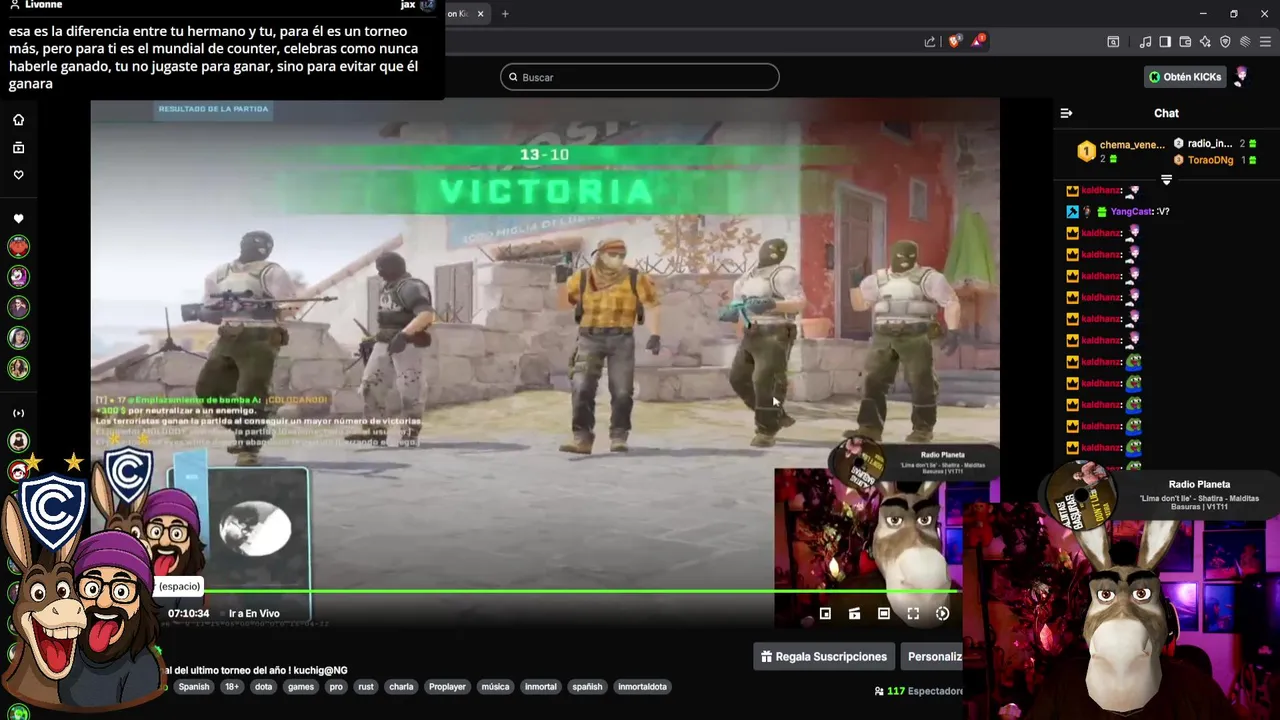Select the Spanish tag
1280x720 pixels.
(194, 687)
